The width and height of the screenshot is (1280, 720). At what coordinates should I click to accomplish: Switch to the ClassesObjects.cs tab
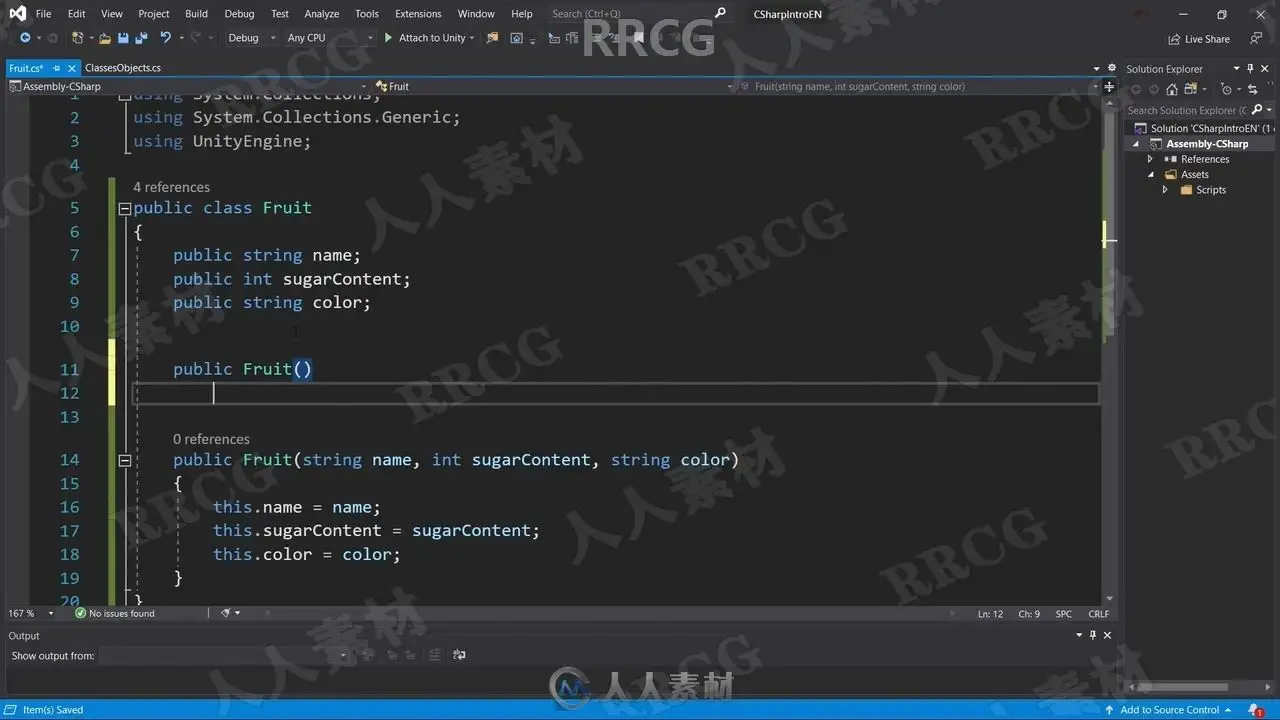click(123, 68)
